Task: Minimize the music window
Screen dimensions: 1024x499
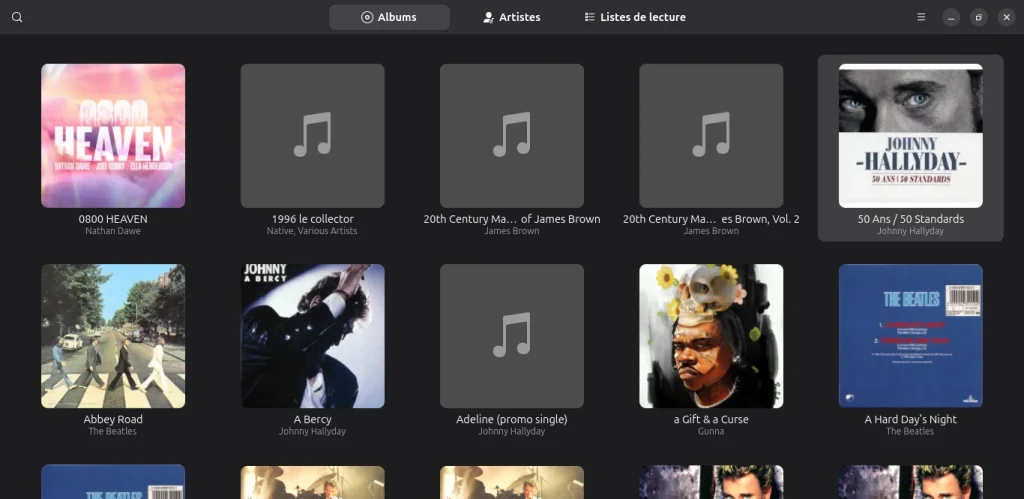Action: 951,18
